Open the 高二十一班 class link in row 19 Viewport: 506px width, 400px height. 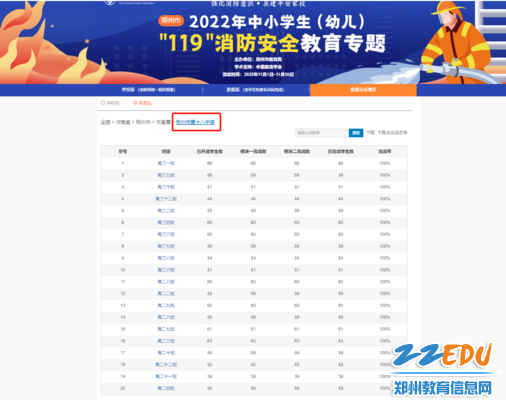coord(166,376)
